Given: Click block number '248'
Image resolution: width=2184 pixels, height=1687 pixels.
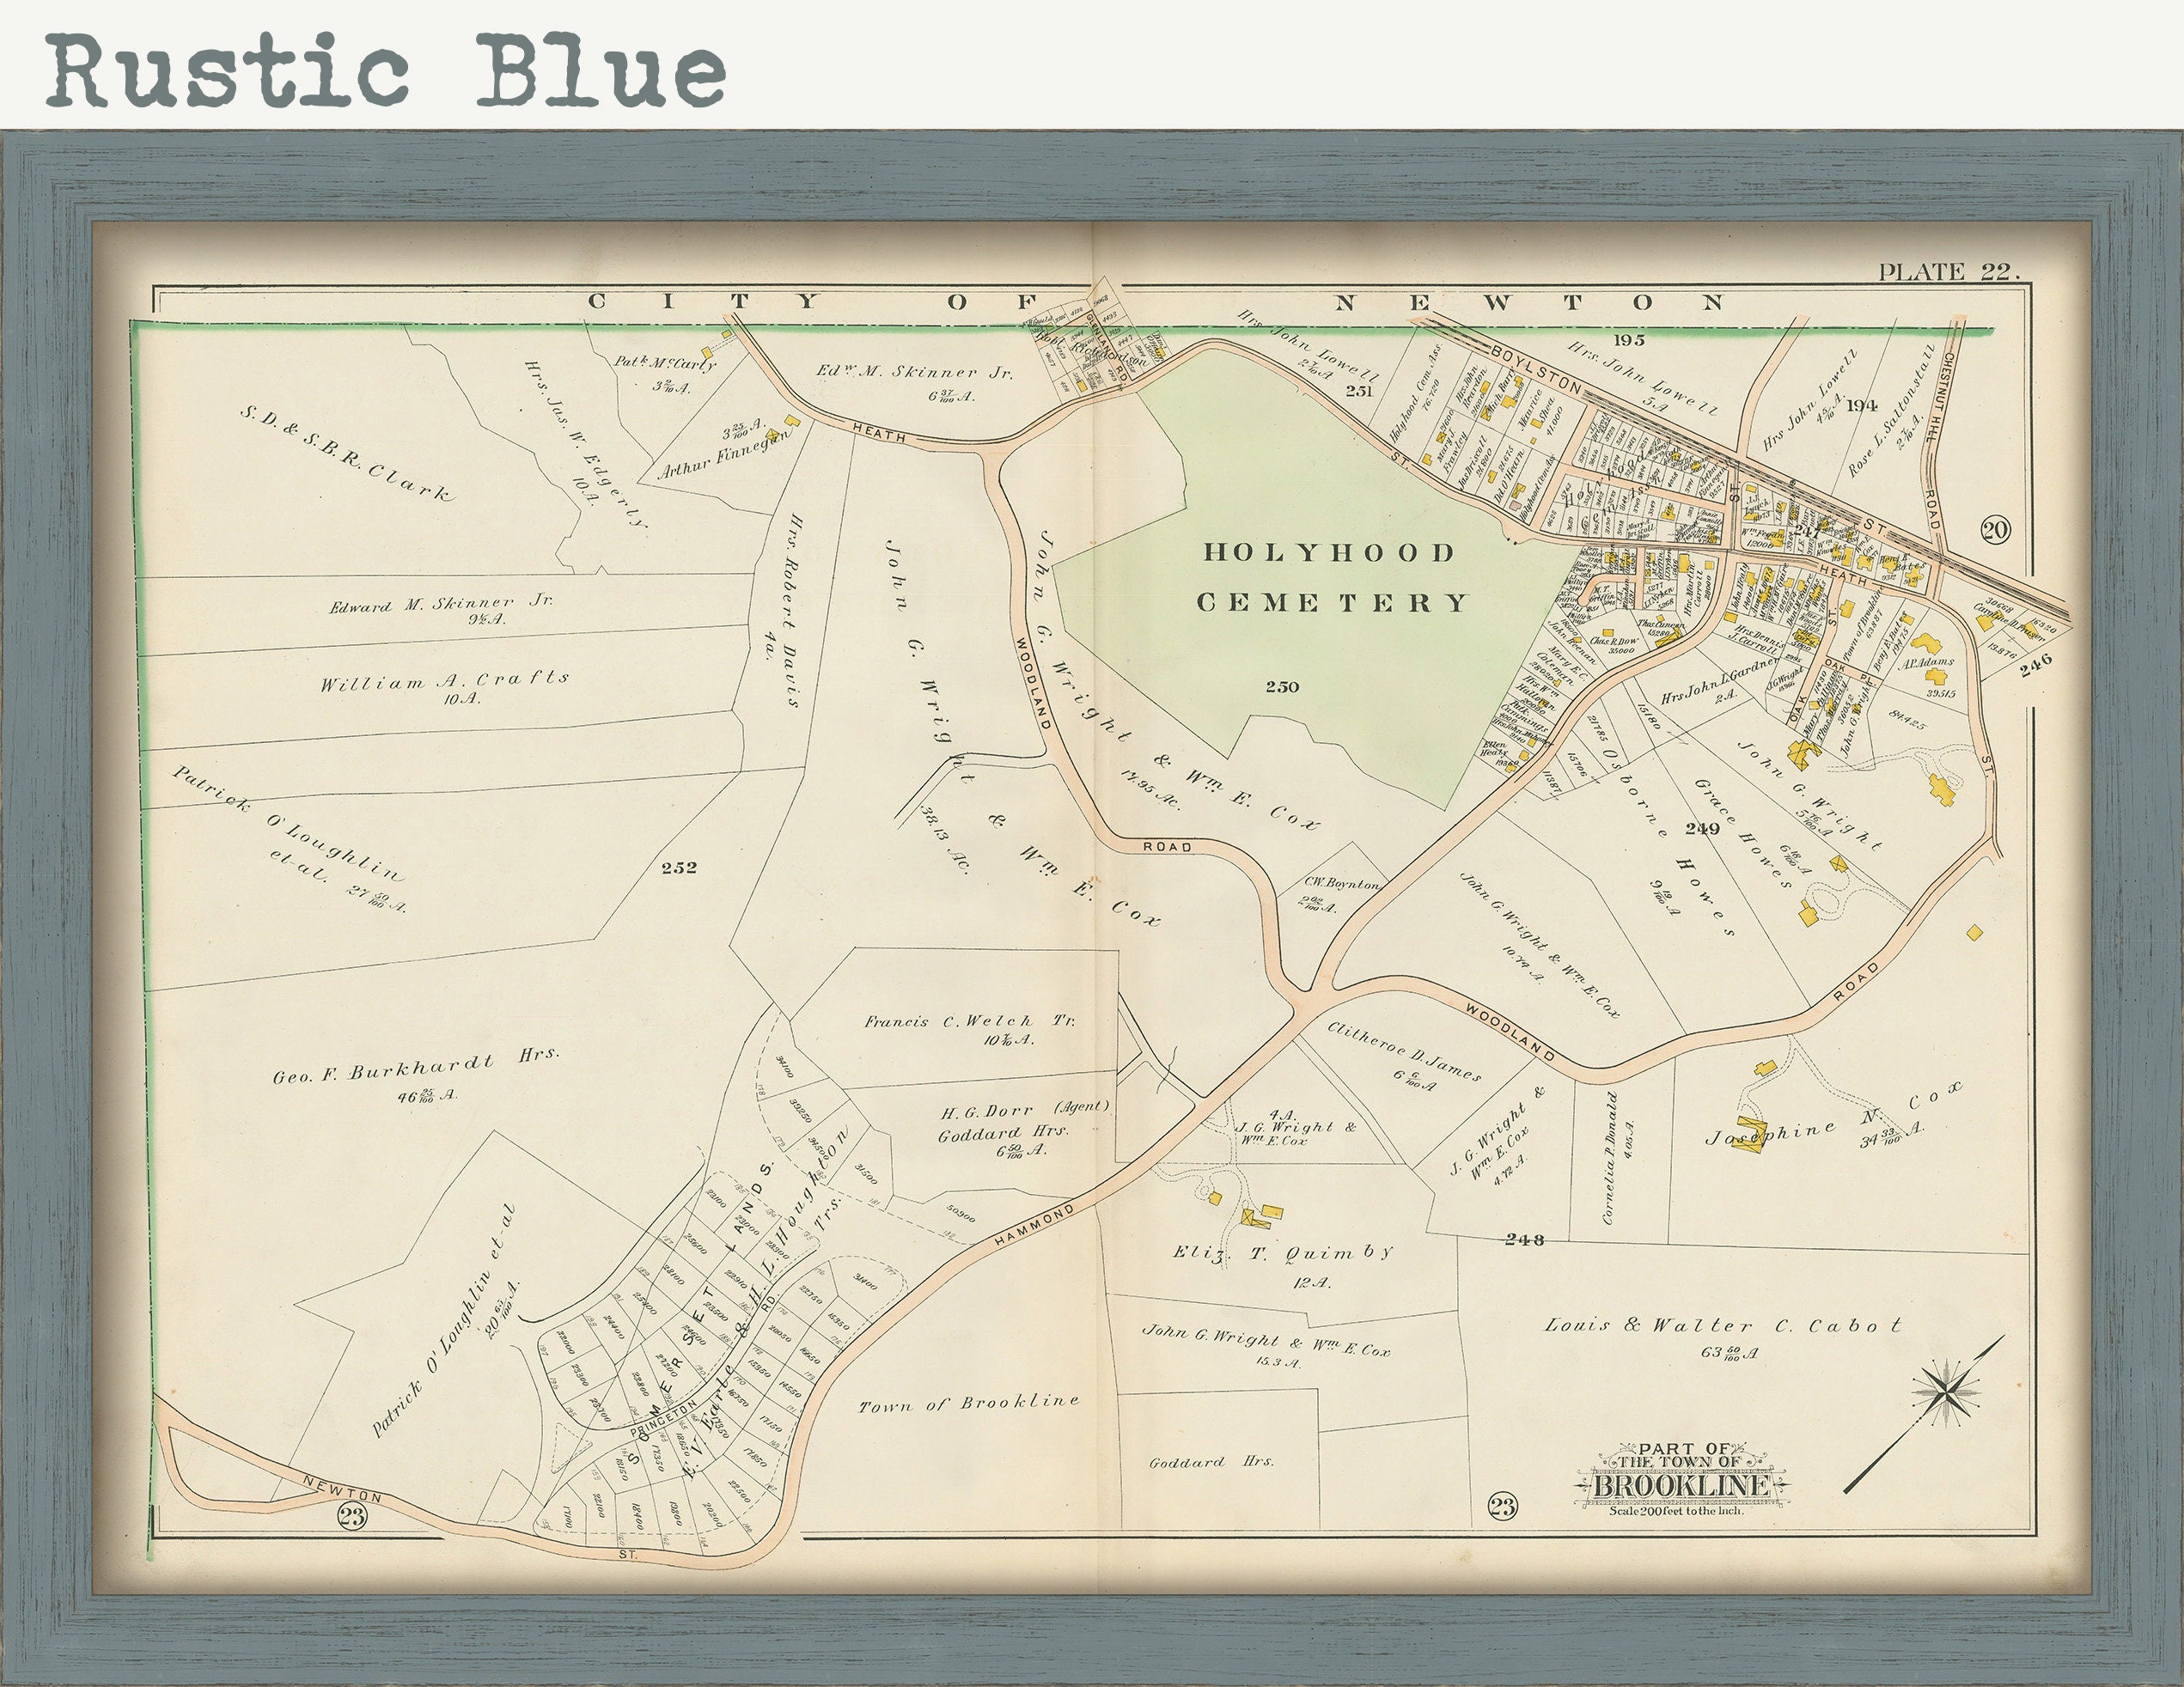Looking at the screenshot, I should tap(1524, 1240).
